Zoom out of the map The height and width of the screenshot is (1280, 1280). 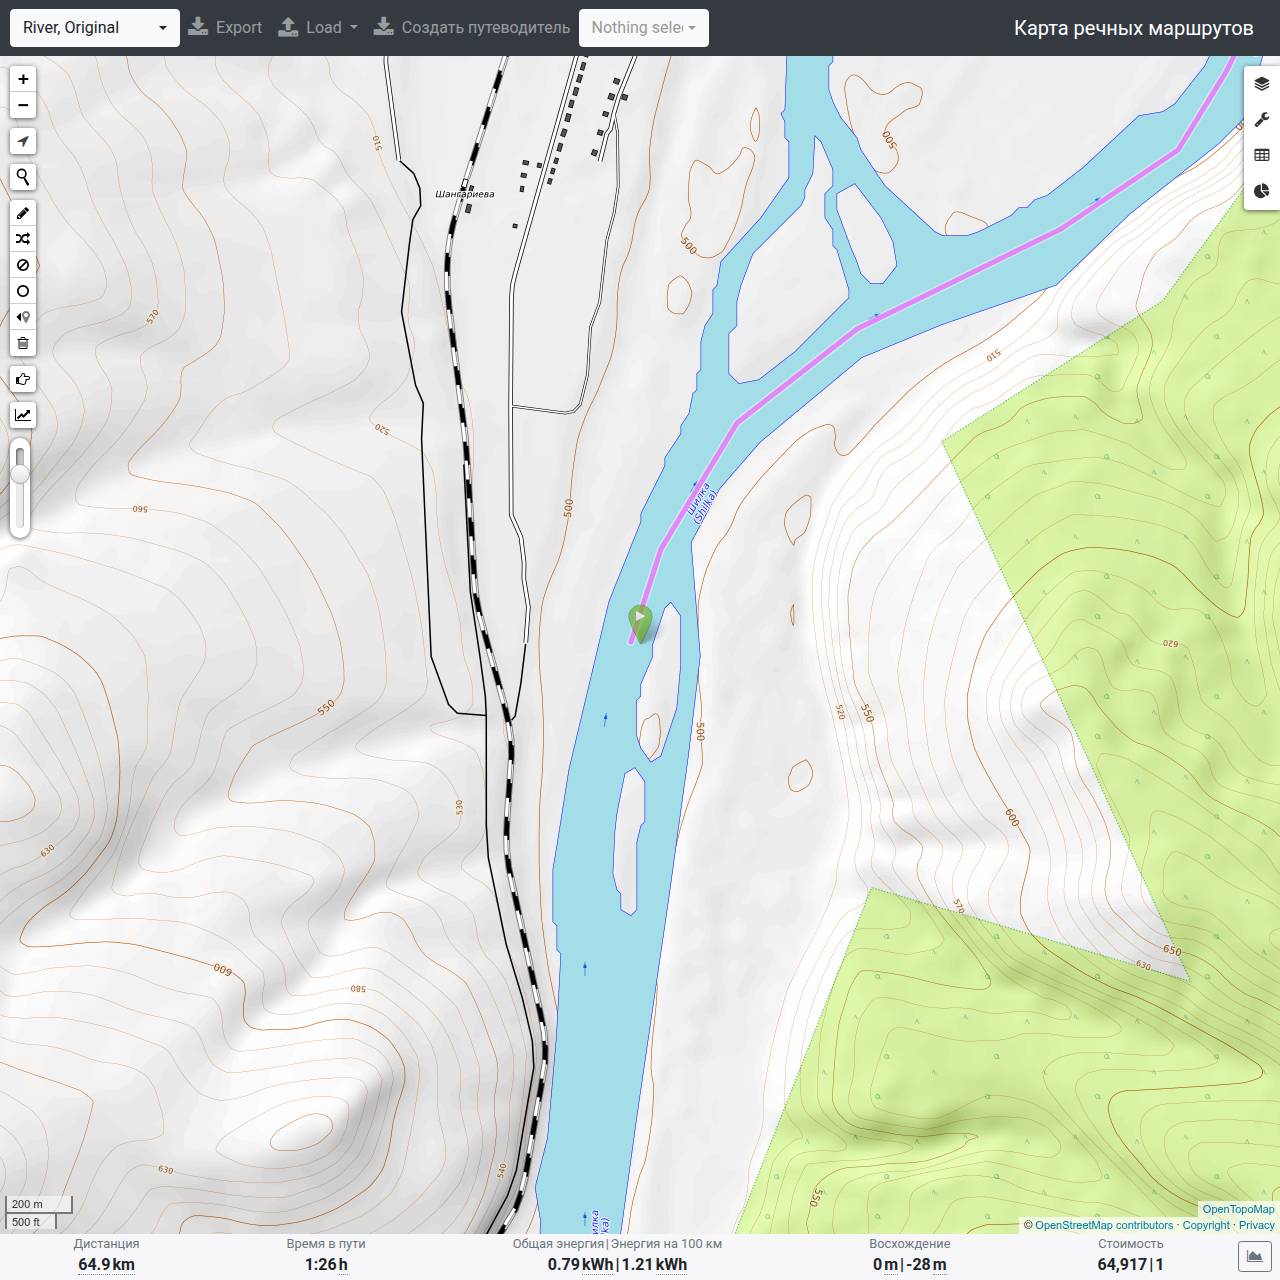(23, 105)
